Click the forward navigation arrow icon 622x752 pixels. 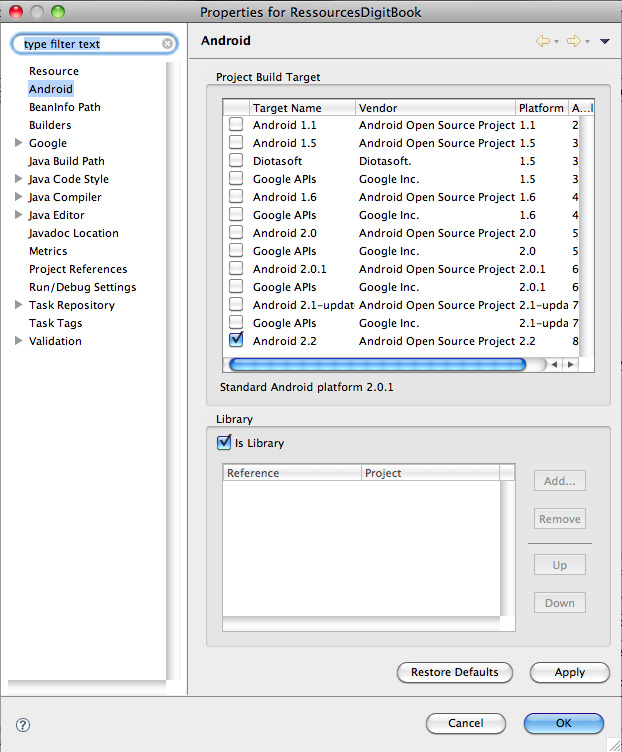click(573, 41)
